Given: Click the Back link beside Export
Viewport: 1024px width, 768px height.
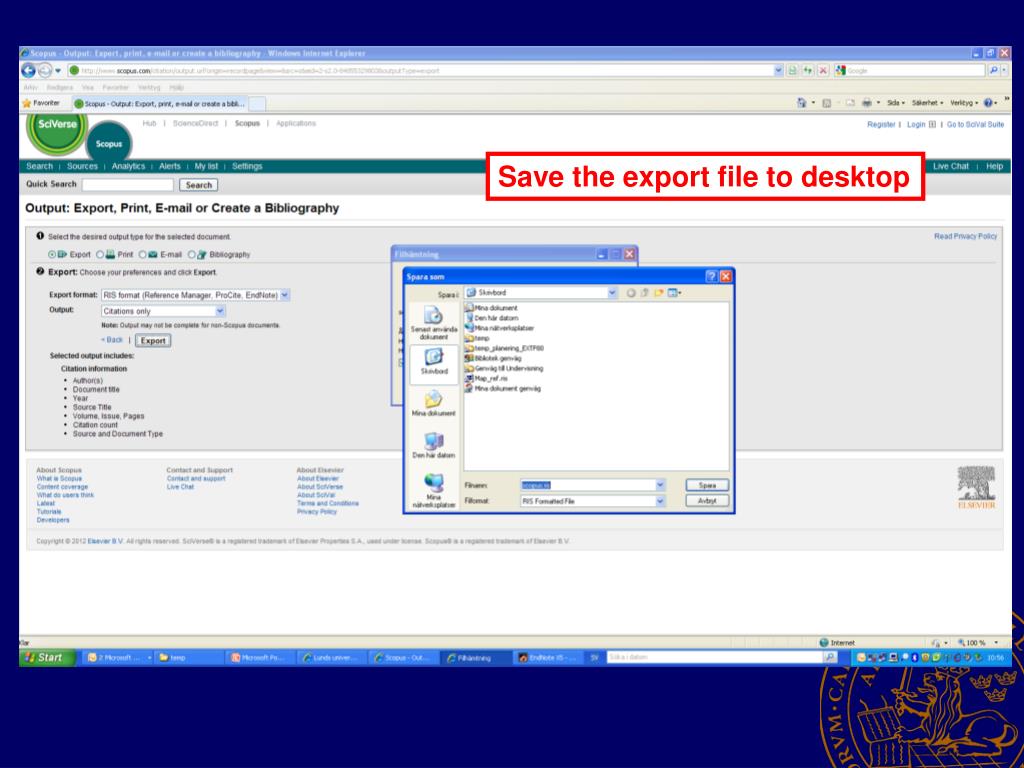Looking at the screenshot, I should (112, 340).
